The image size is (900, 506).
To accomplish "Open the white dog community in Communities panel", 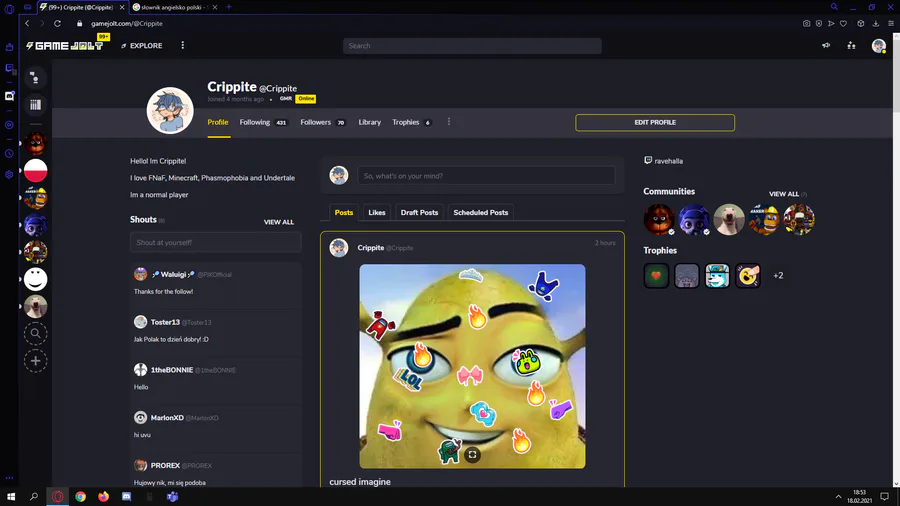I will 729,219.
